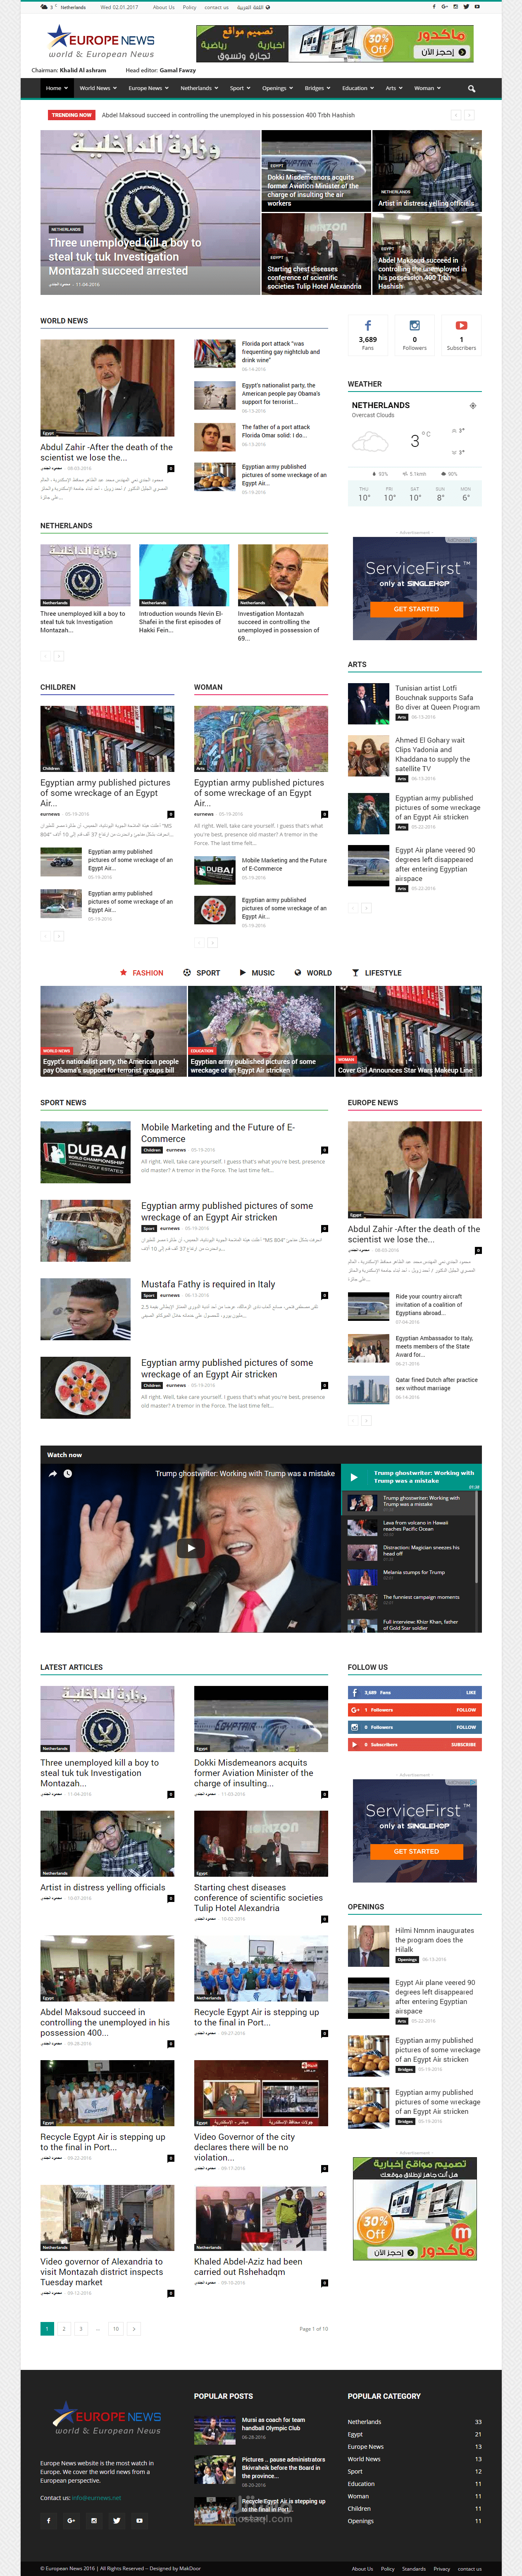Click the Facebook LIKE bar in Follow Us
The width and height of the screenshot is (522, 2576).
(415, 1692)
